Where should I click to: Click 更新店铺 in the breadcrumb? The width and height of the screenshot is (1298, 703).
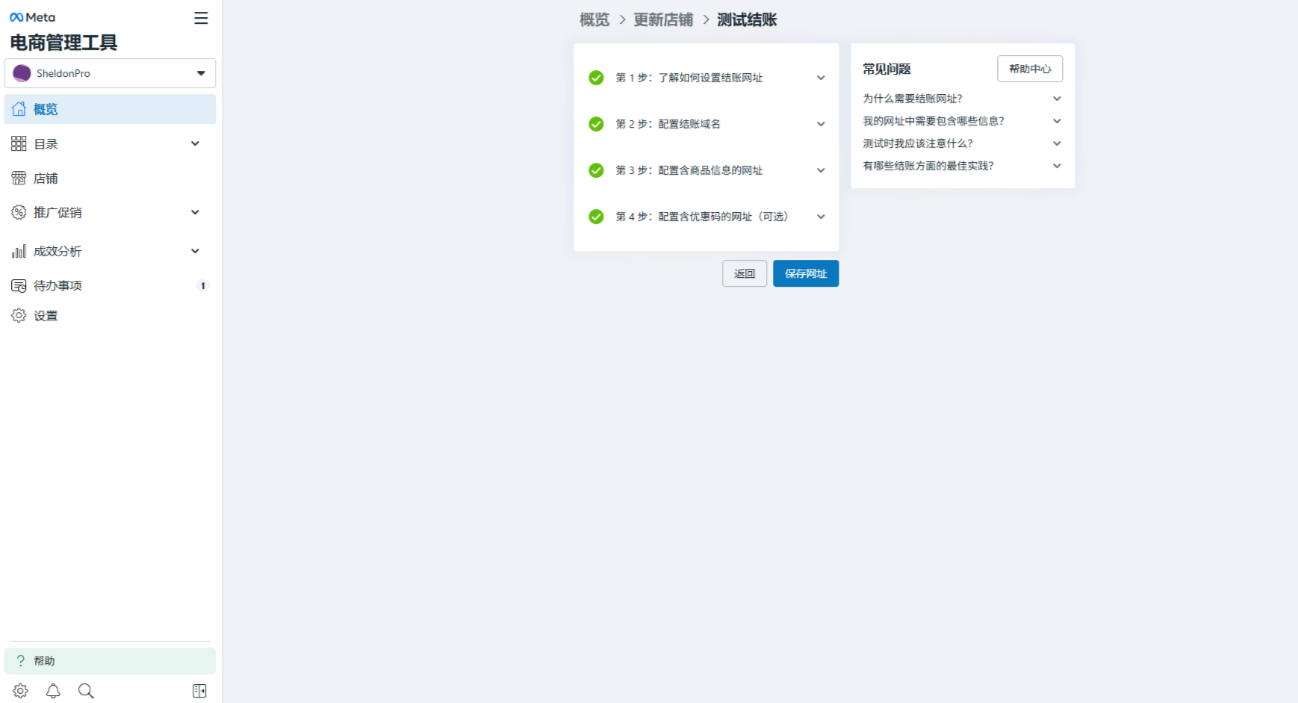coord(663,20)
